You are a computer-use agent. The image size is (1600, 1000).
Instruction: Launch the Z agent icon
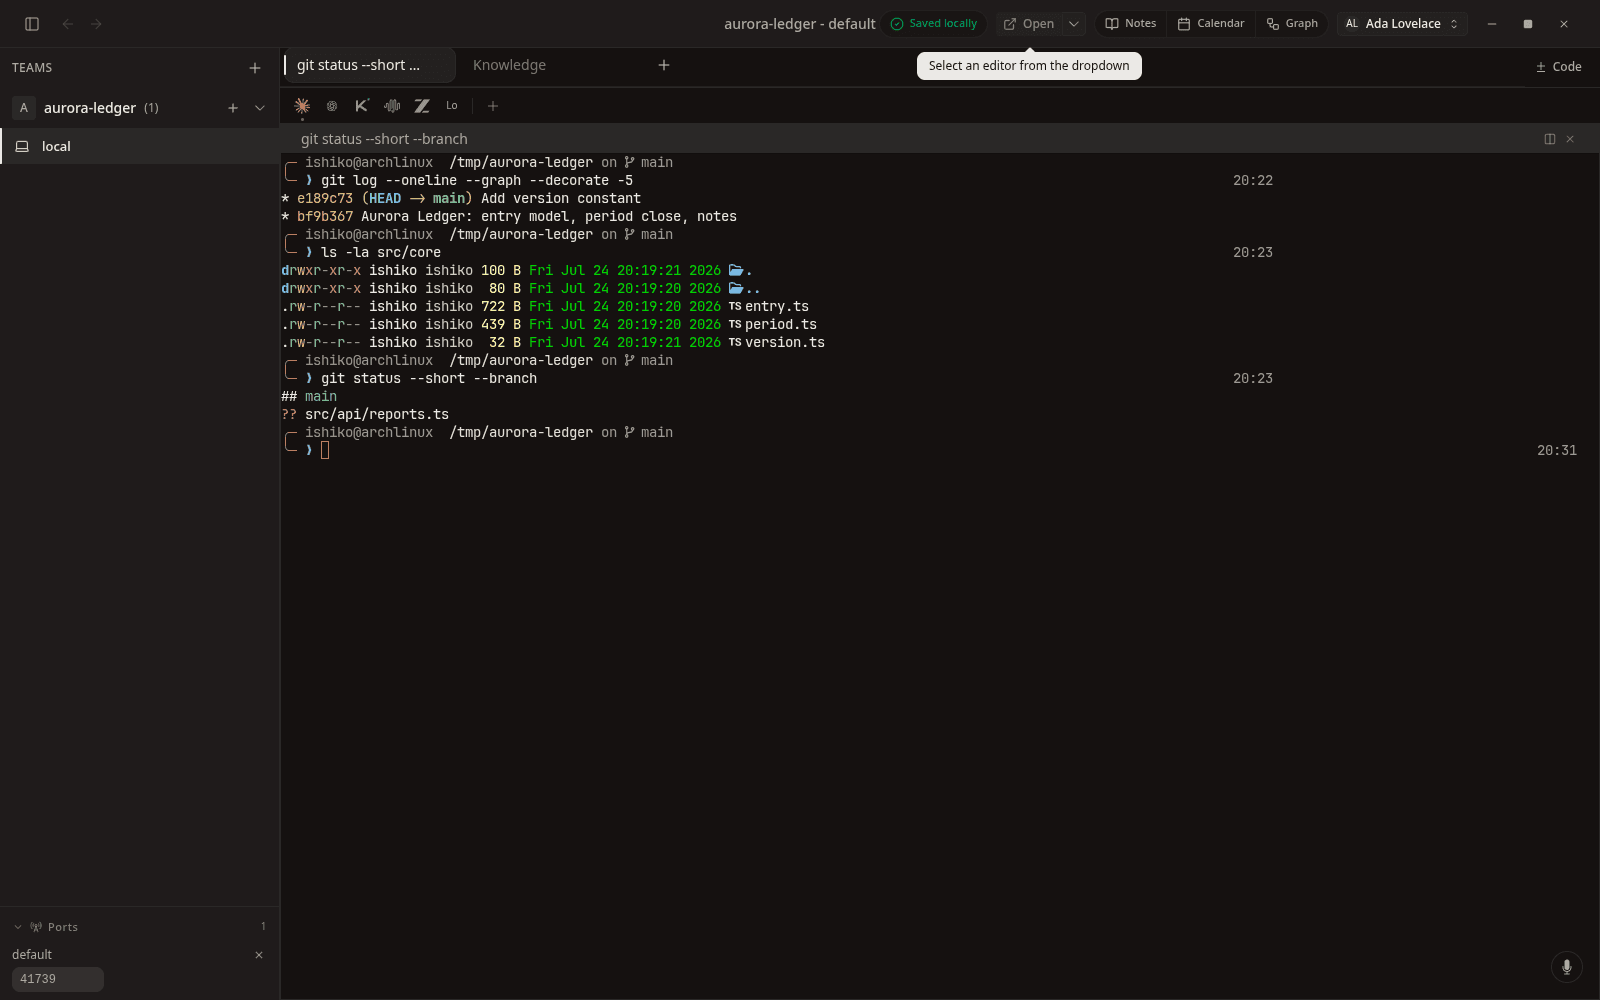coord(422,106)
